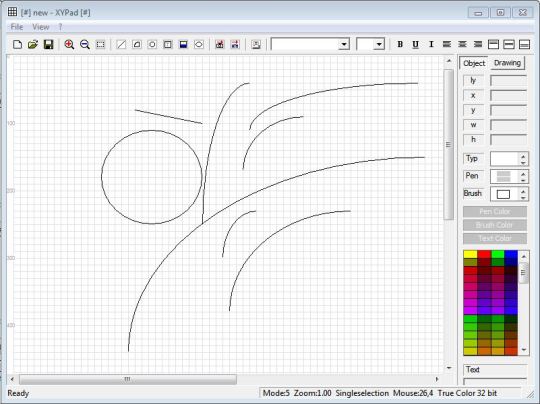Click the Pen Color button
The width and height of the screenshot is (540, 404).
(495, 211)
